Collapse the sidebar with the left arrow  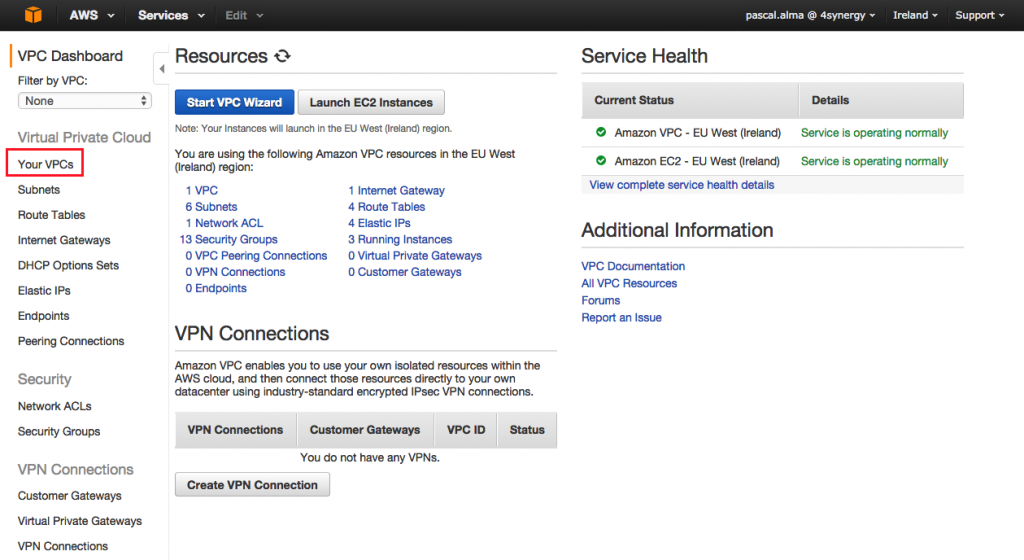pyautogui.click(x=161, y=69)
